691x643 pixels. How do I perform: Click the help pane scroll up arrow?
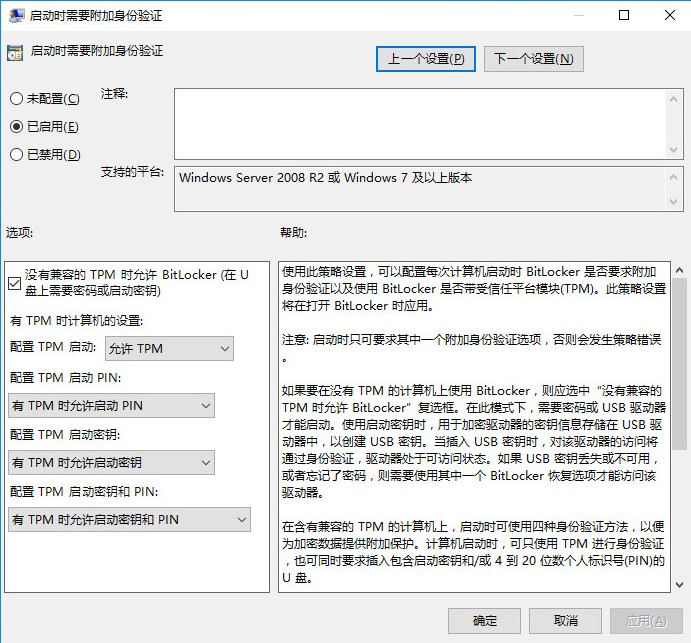[680, 270]
